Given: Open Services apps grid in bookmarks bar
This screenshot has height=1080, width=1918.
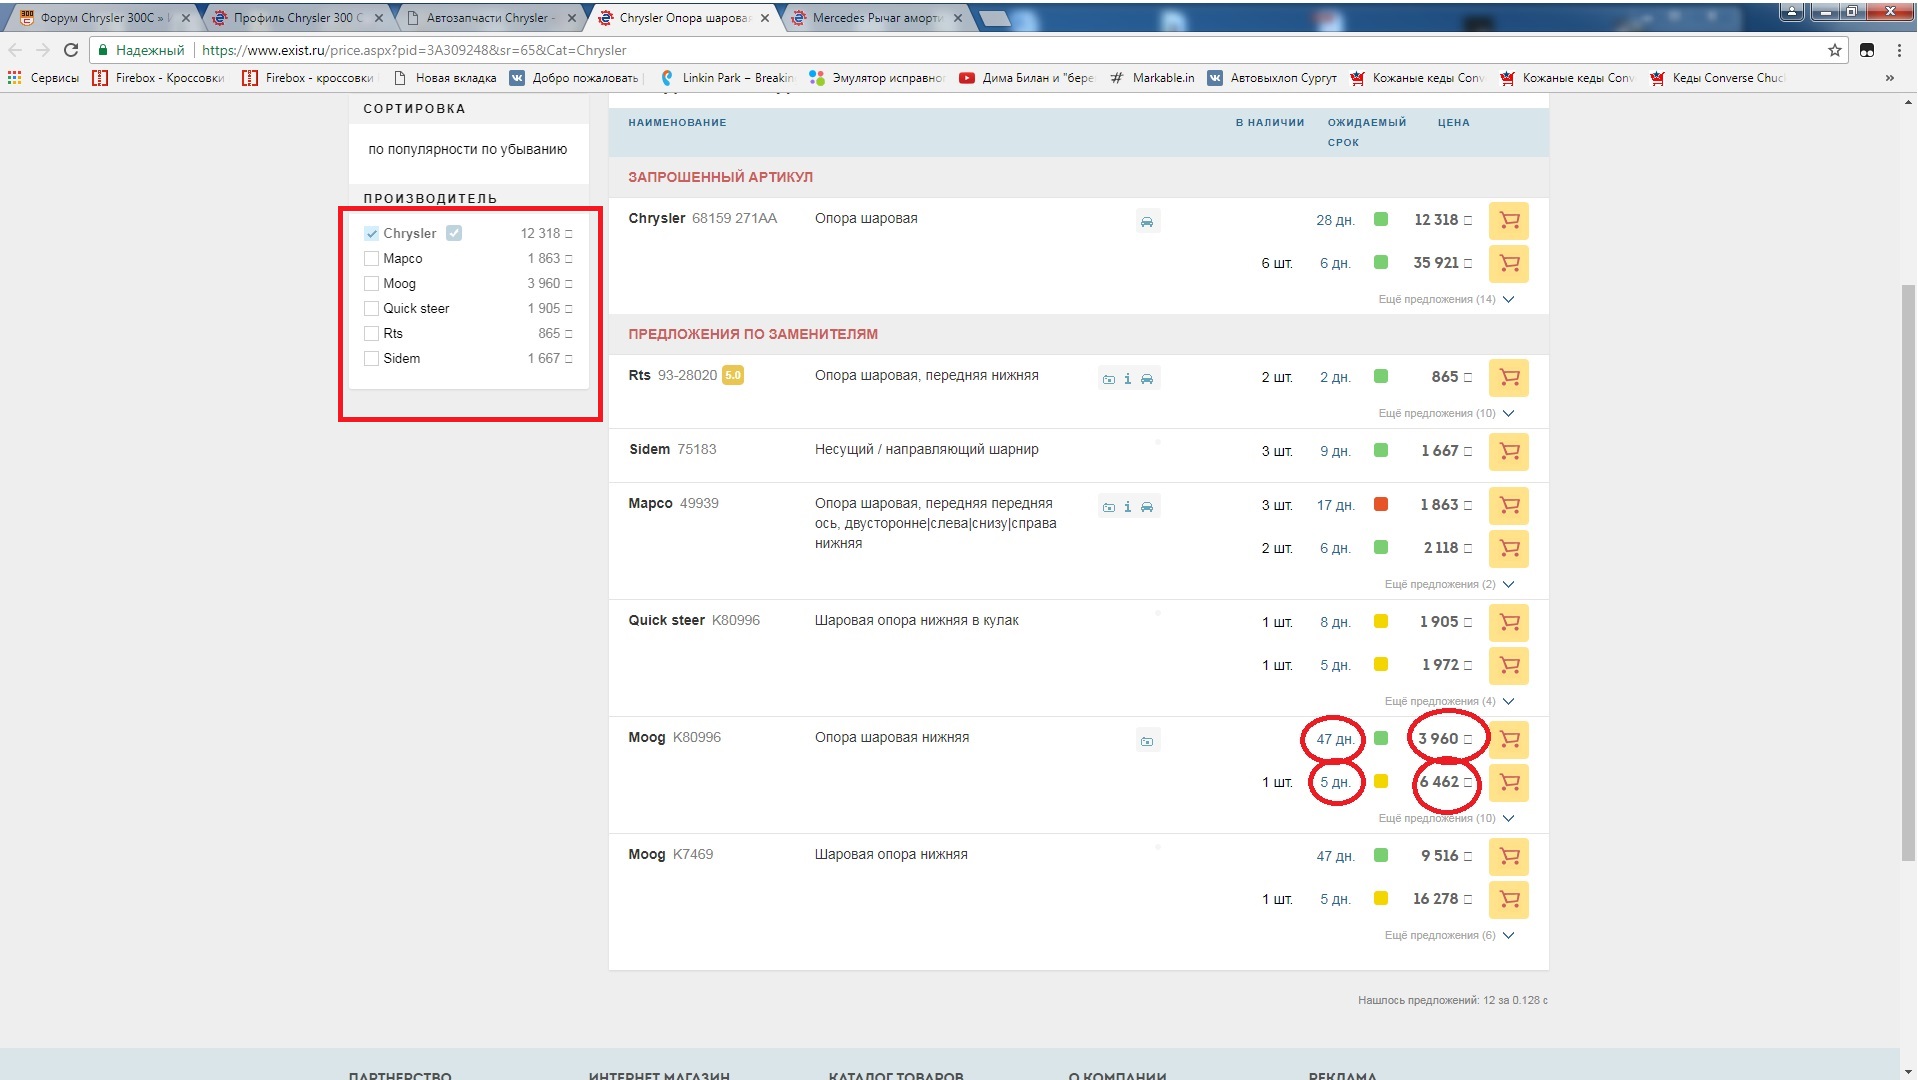Looking at the screenshot, I should pyautogui.click(x=42, y=78).
